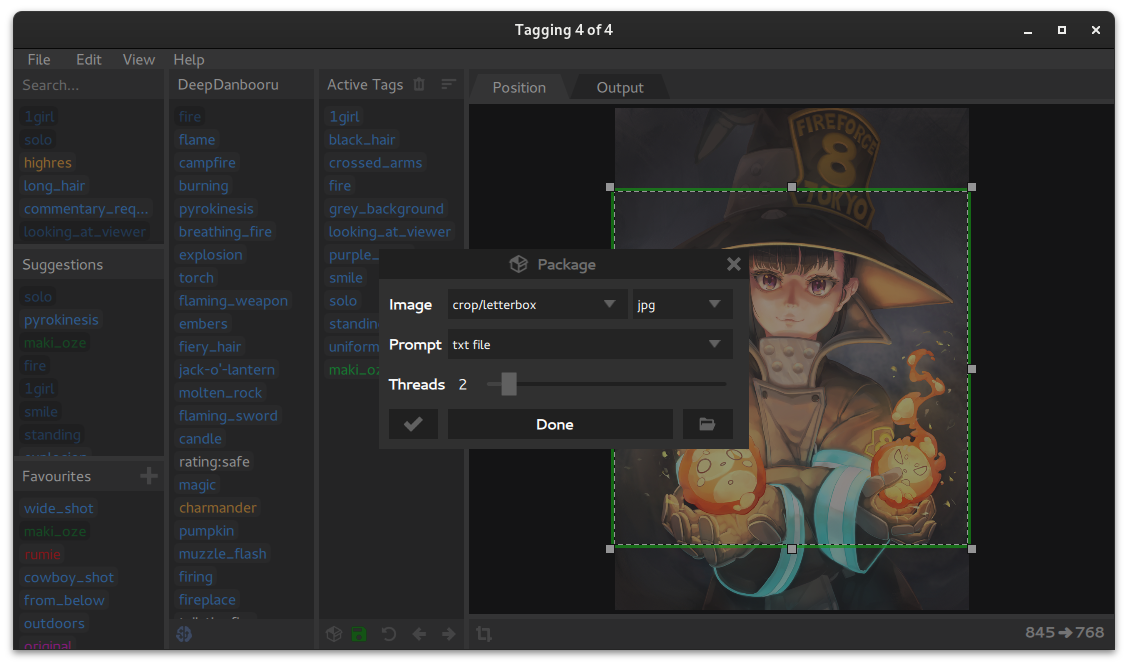Add a favourite with the plus icon
Image resolution: width=1128 pixels, height=666 pixels.
[x=149, y=476]
